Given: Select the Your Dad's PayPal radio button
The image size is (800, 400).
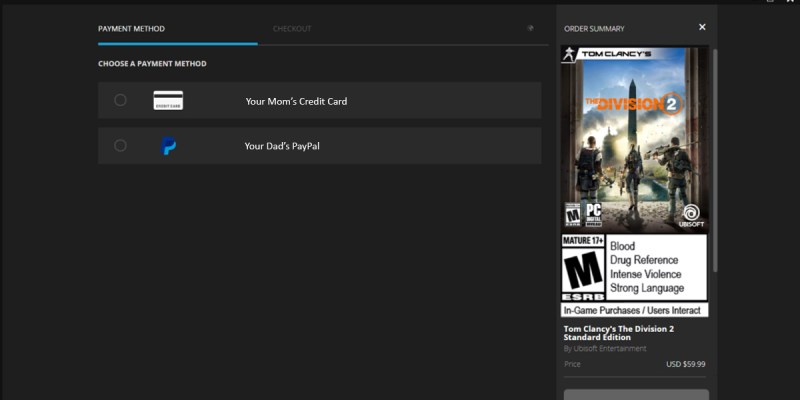Looking at the screenshot, I should 121,145.
